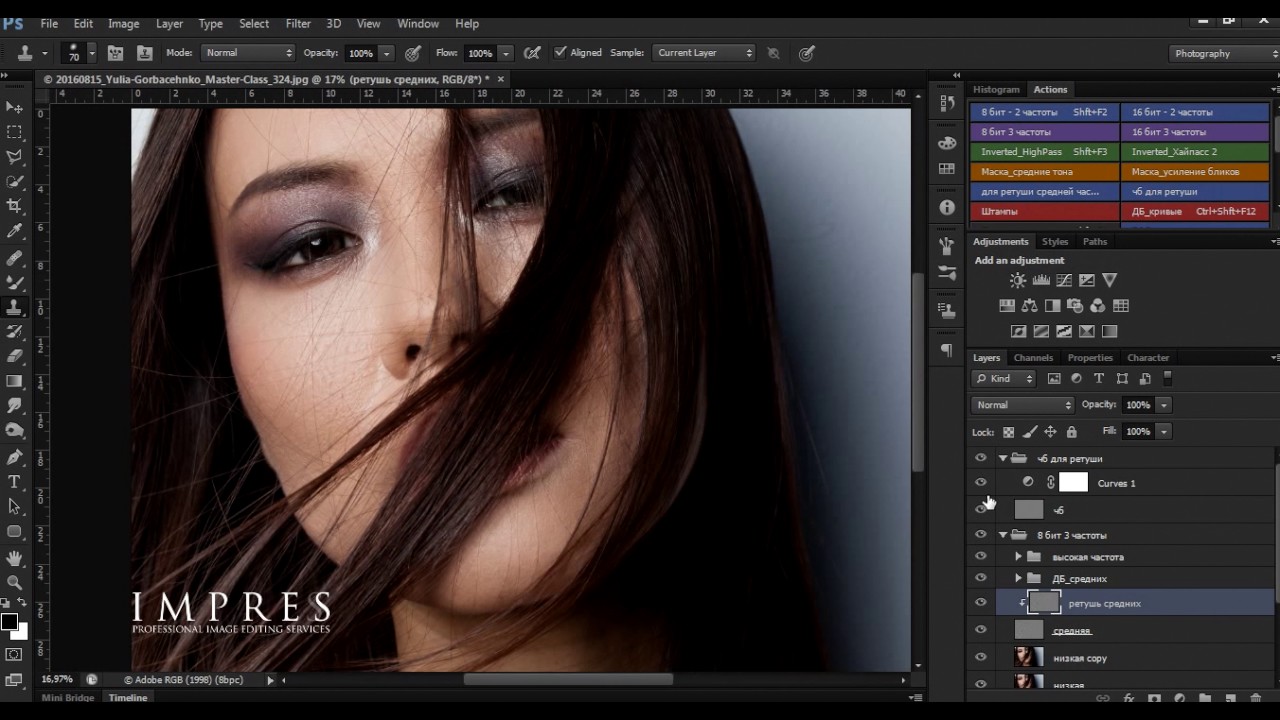Add a Channel Mixer adjustment
1280x720 pixels.
[1098, 306]
